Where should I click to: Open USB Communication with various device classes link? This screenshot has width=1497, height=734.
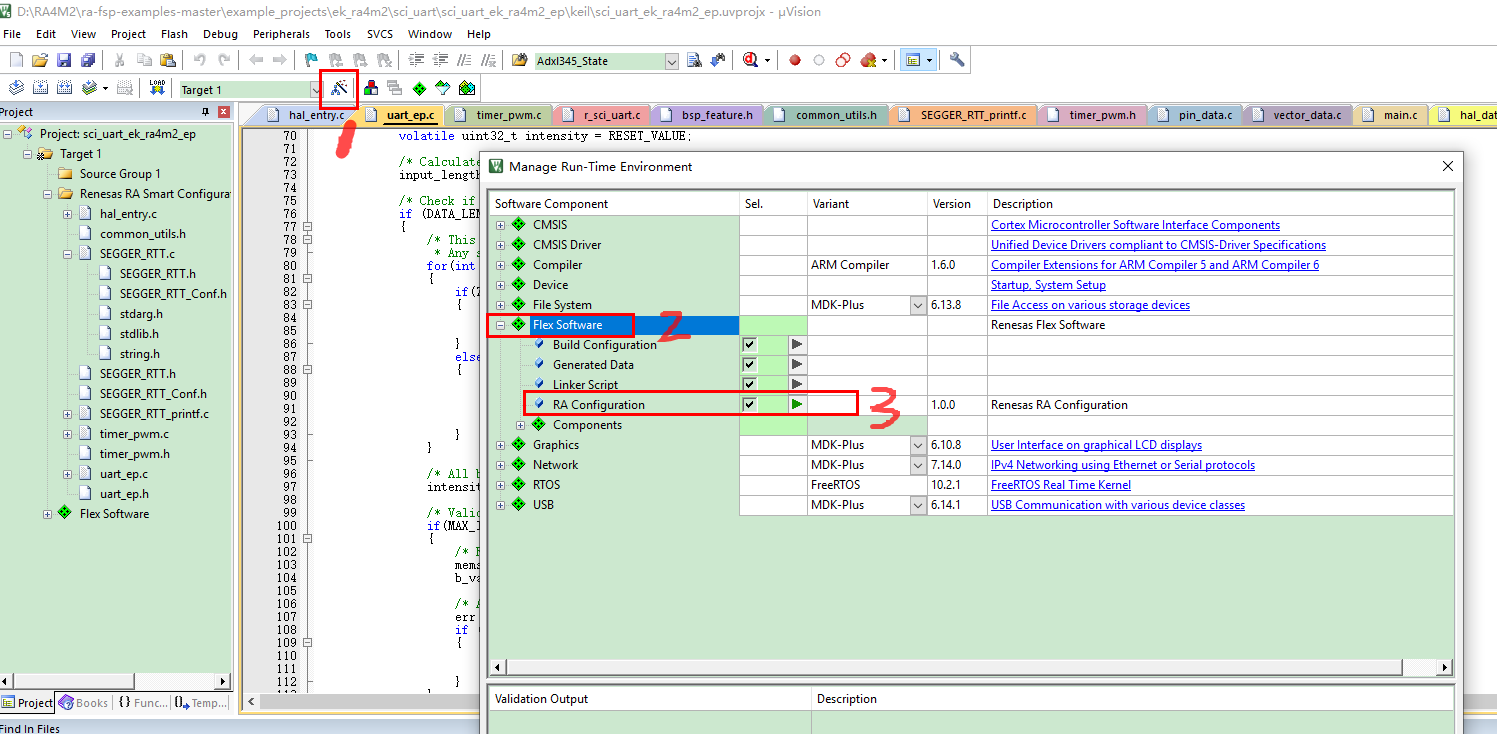tap(1118, 505)
